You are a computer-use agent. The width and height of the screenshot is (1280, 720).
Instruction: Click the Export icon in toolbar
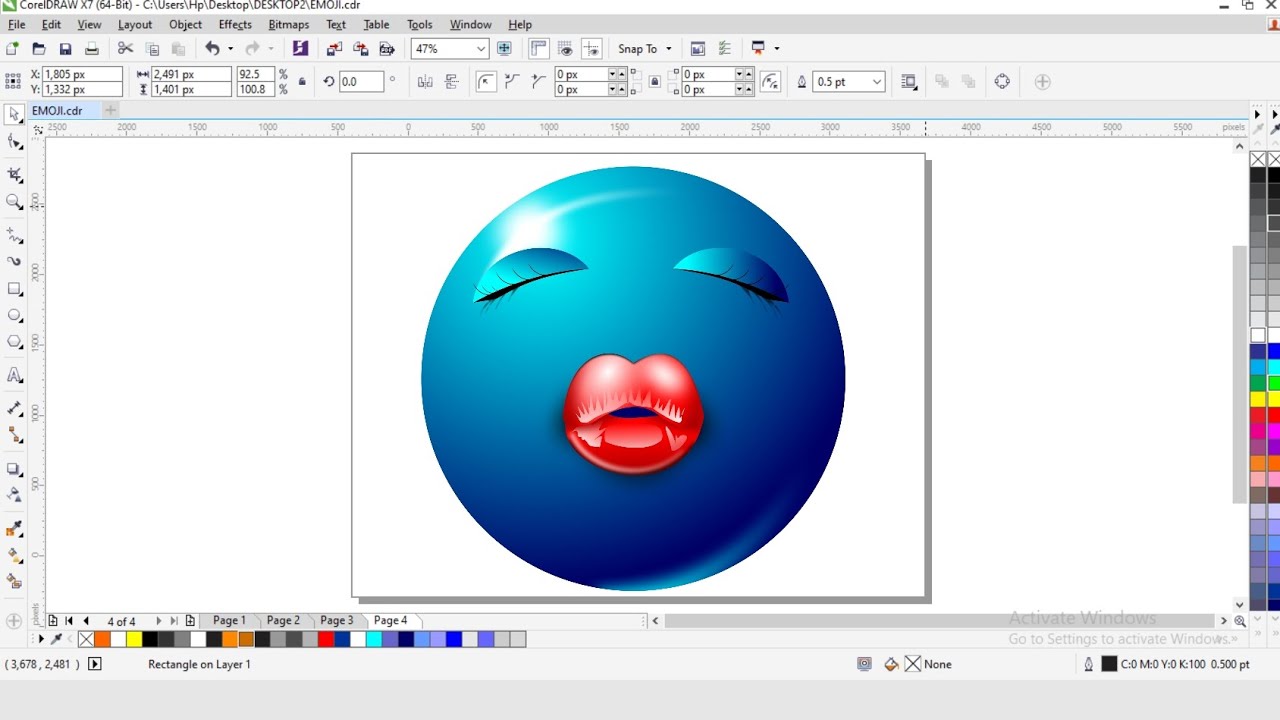coord(361,48)
